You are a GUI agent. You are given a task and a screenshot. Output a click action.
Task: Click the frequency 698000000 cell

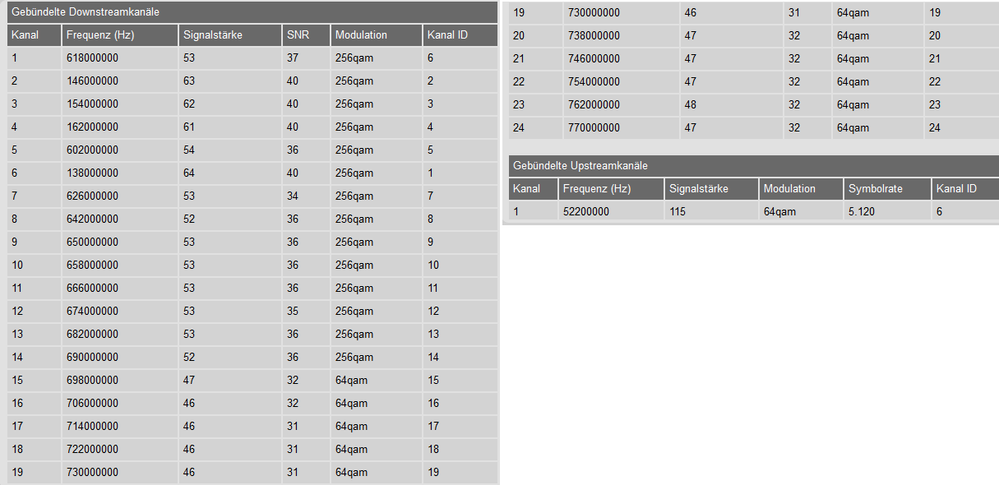point(92,380)
